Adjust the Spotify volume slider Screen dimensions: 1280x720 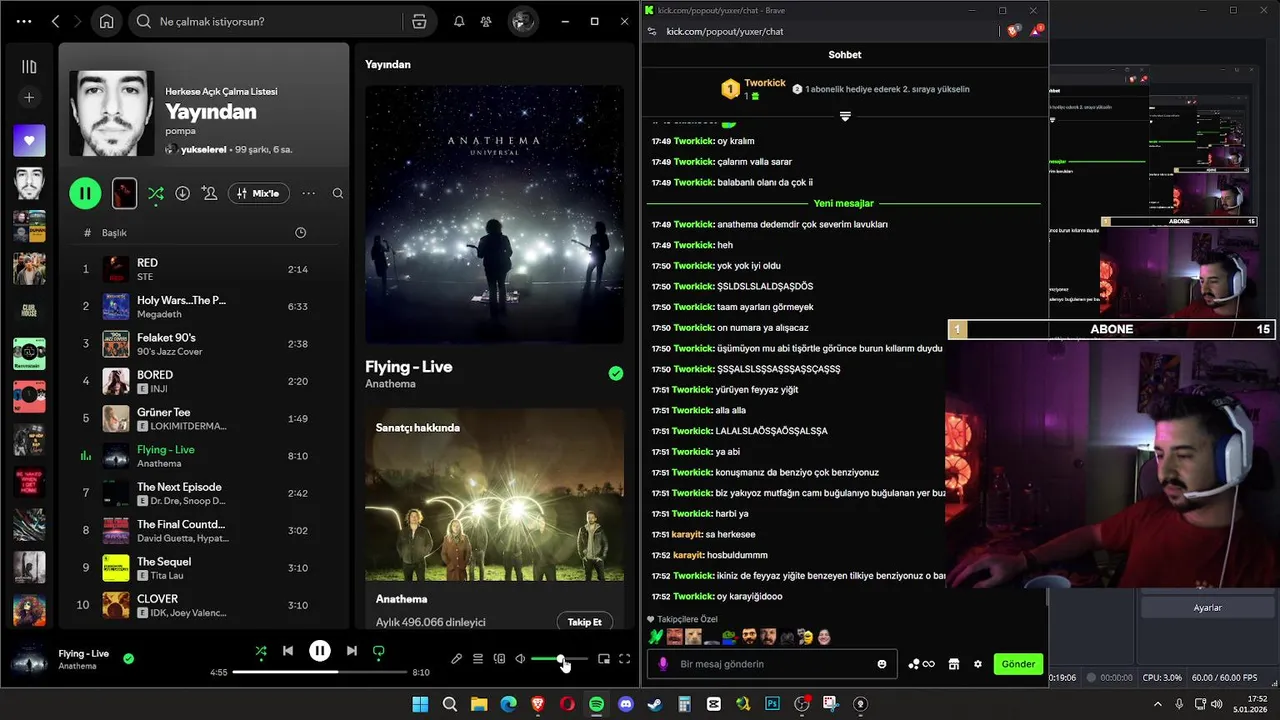pos(559,659)
